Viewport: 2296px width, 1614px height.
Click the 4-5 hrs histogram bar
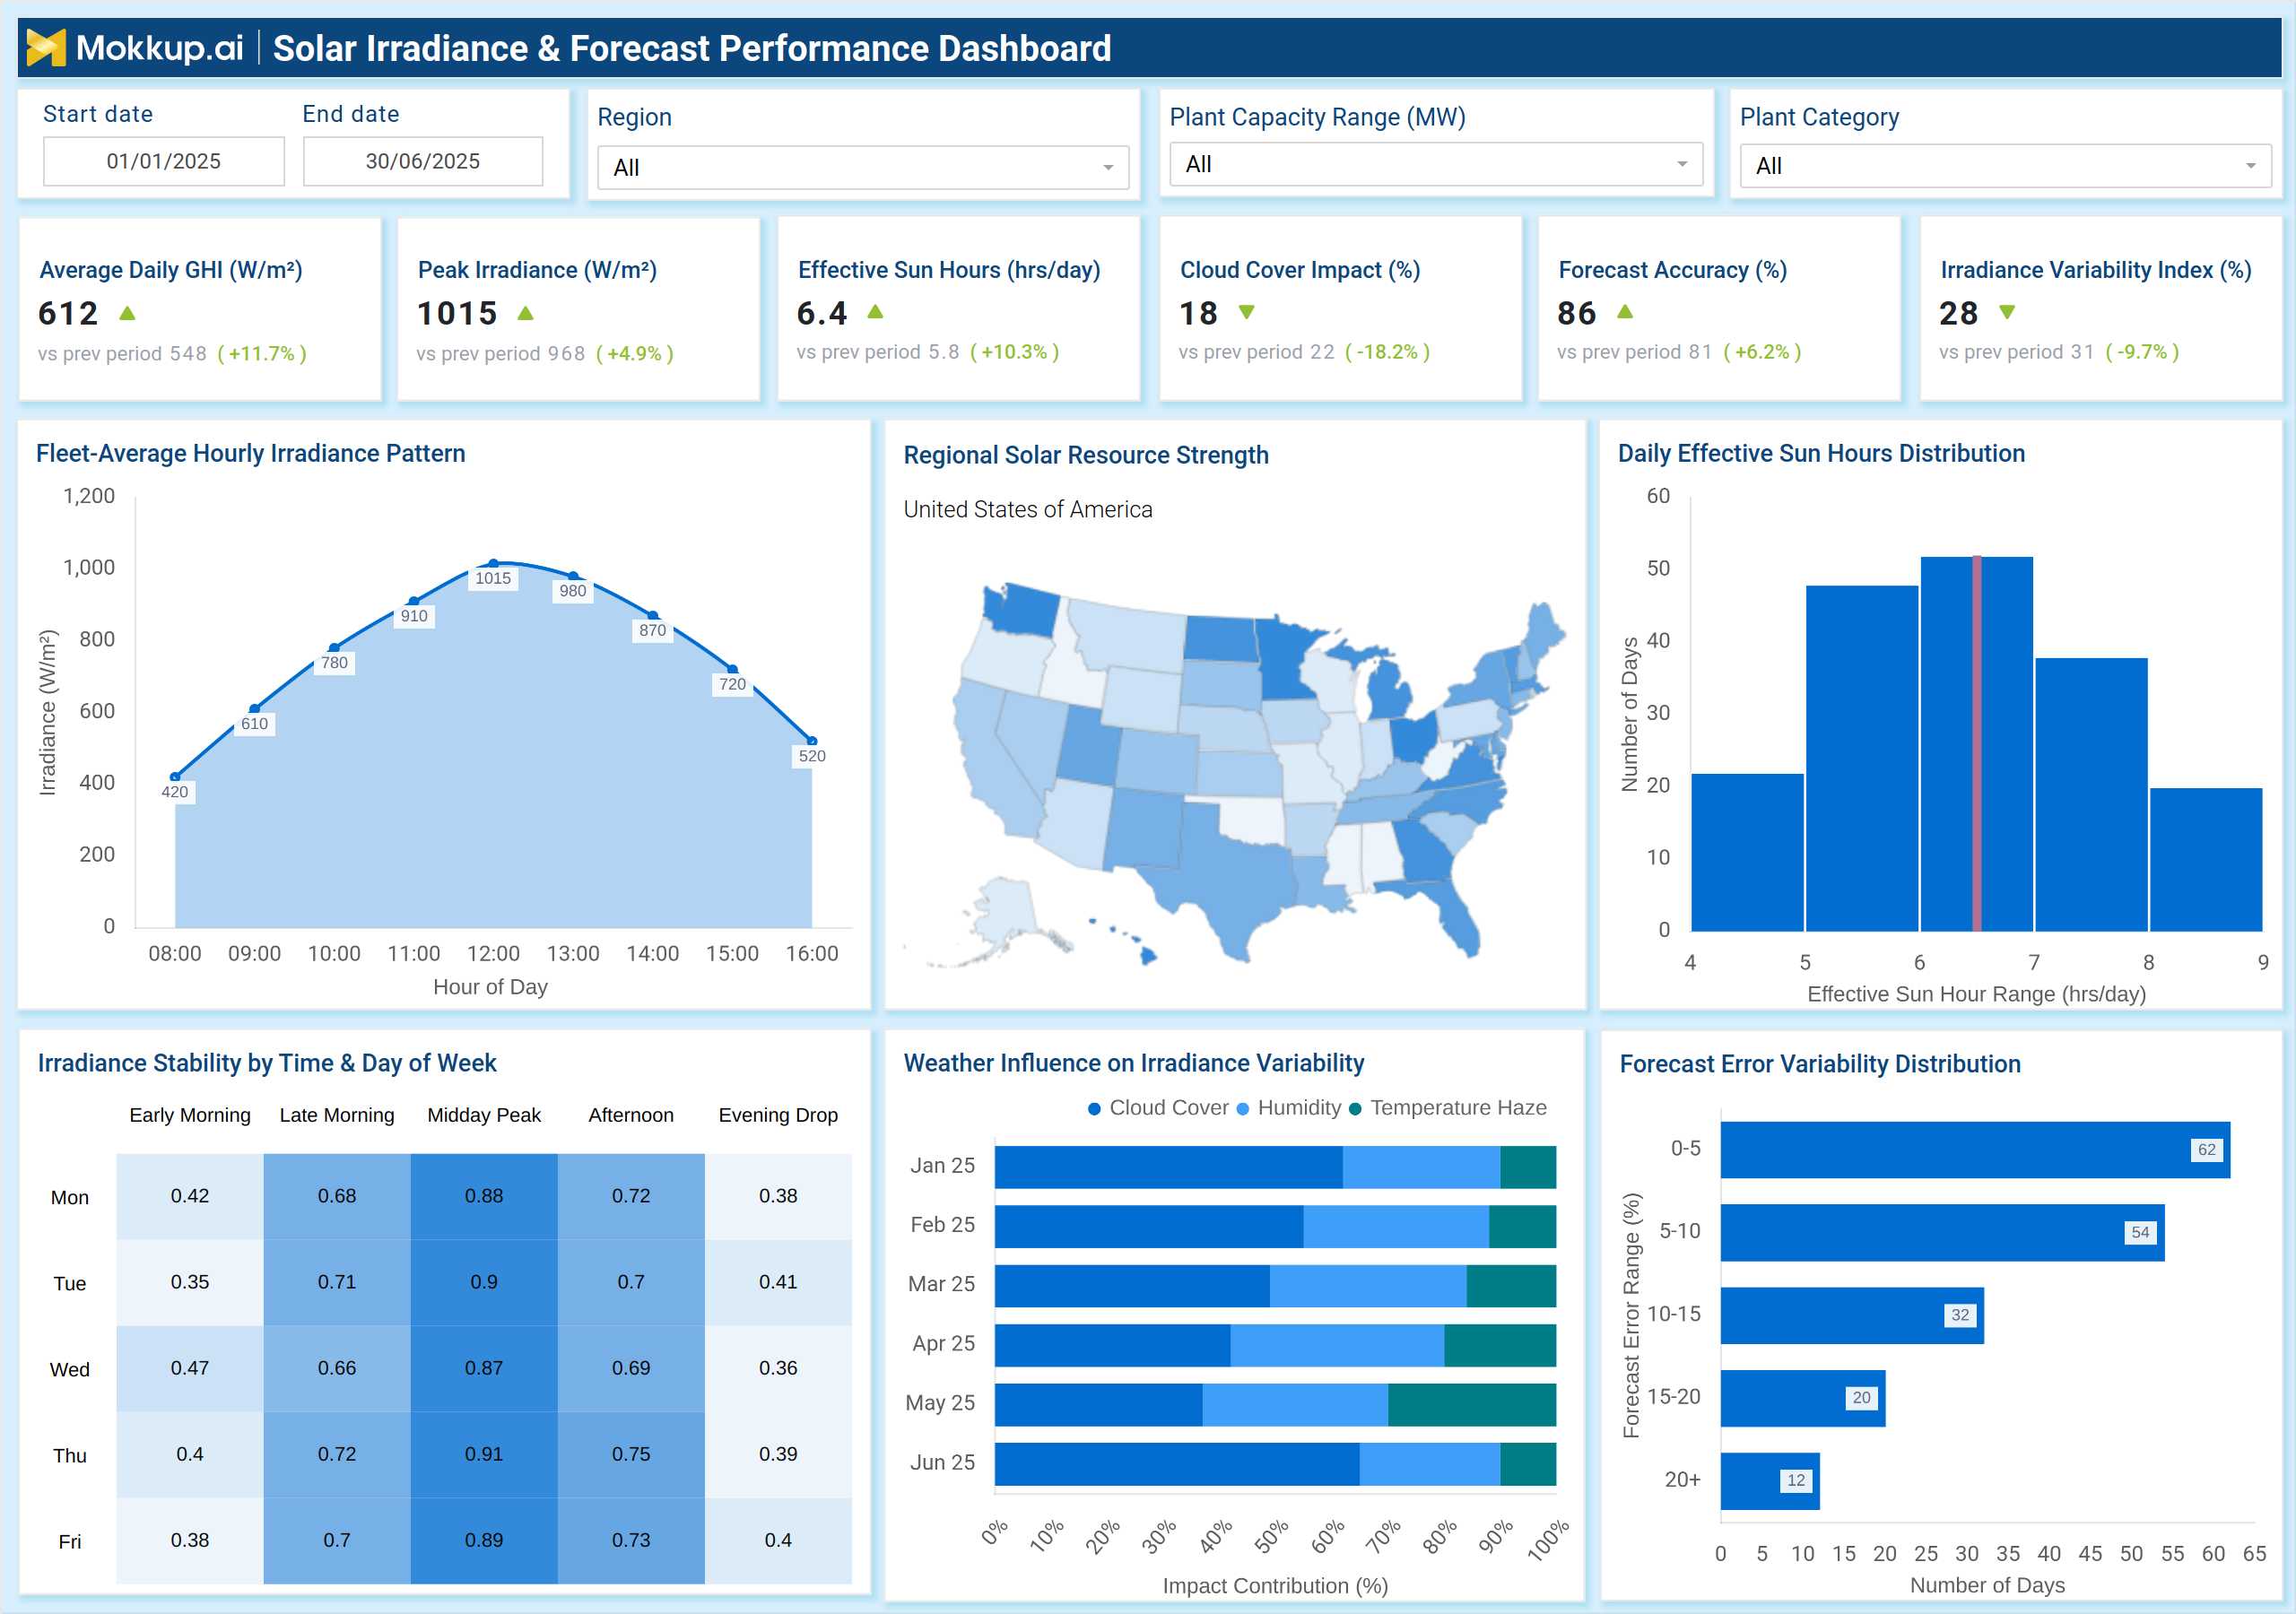pos(1747,852)
